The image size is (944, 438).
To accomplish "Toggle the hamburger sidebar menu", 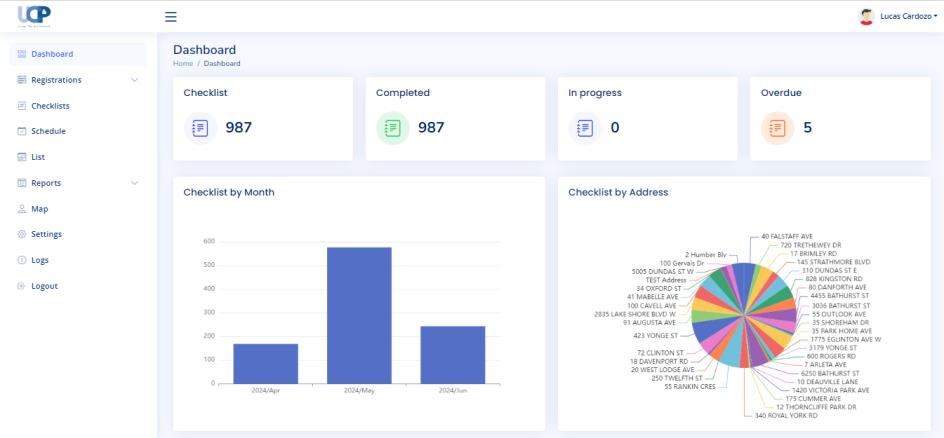I will point(171,17).
